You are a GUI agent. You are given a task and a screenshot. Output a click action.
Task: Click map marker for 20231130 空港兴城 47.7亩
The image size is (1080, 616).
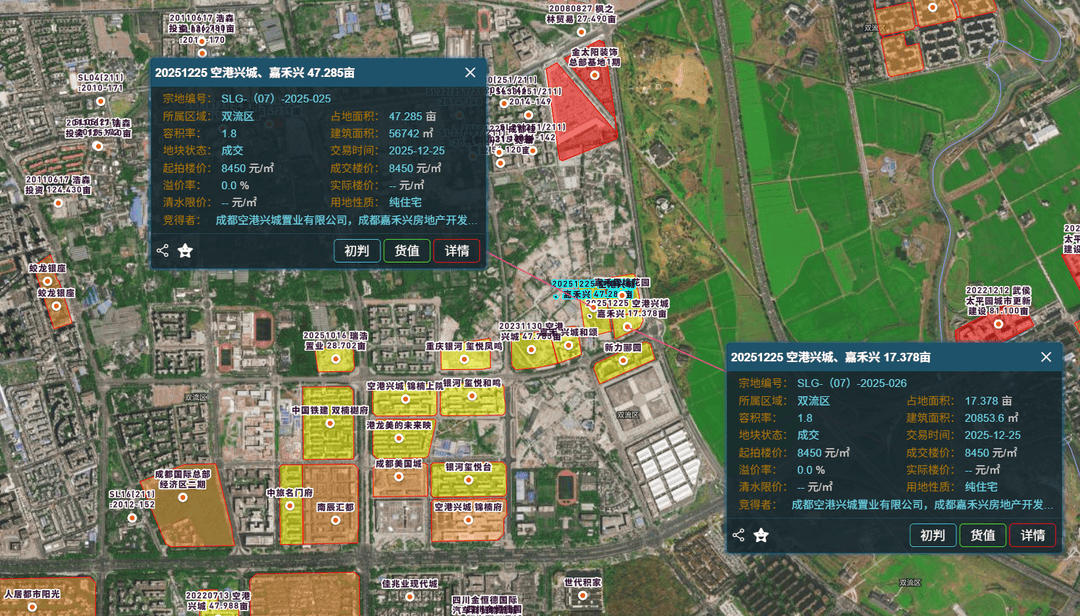tap(531, 350)
